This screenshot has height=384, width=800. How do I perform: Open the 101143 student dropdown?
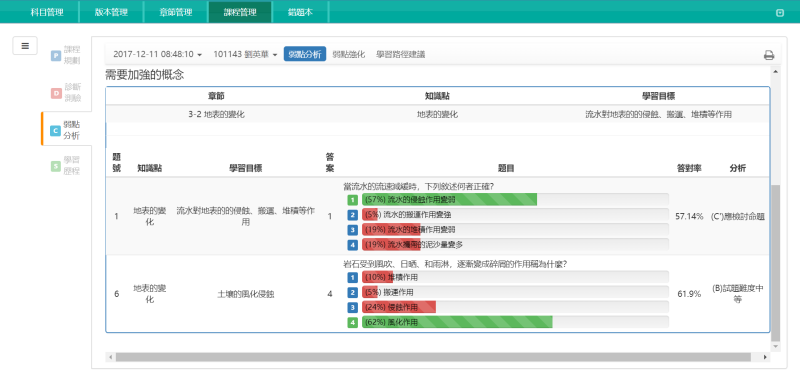tap(245, 54)
